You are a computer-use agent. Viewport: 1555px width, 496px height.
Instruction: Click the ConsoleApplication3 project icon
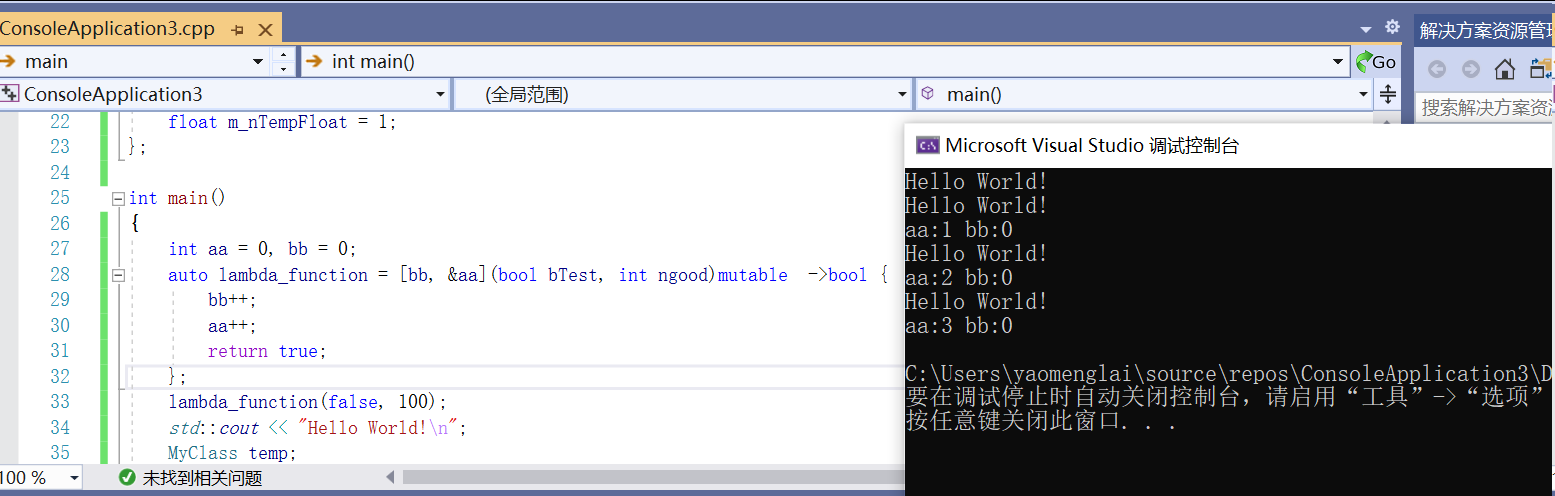11,94
